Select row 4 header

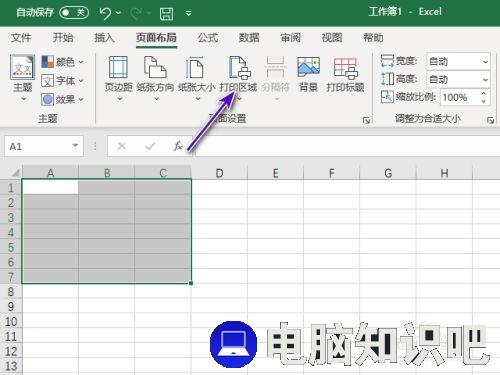[11, 232]
